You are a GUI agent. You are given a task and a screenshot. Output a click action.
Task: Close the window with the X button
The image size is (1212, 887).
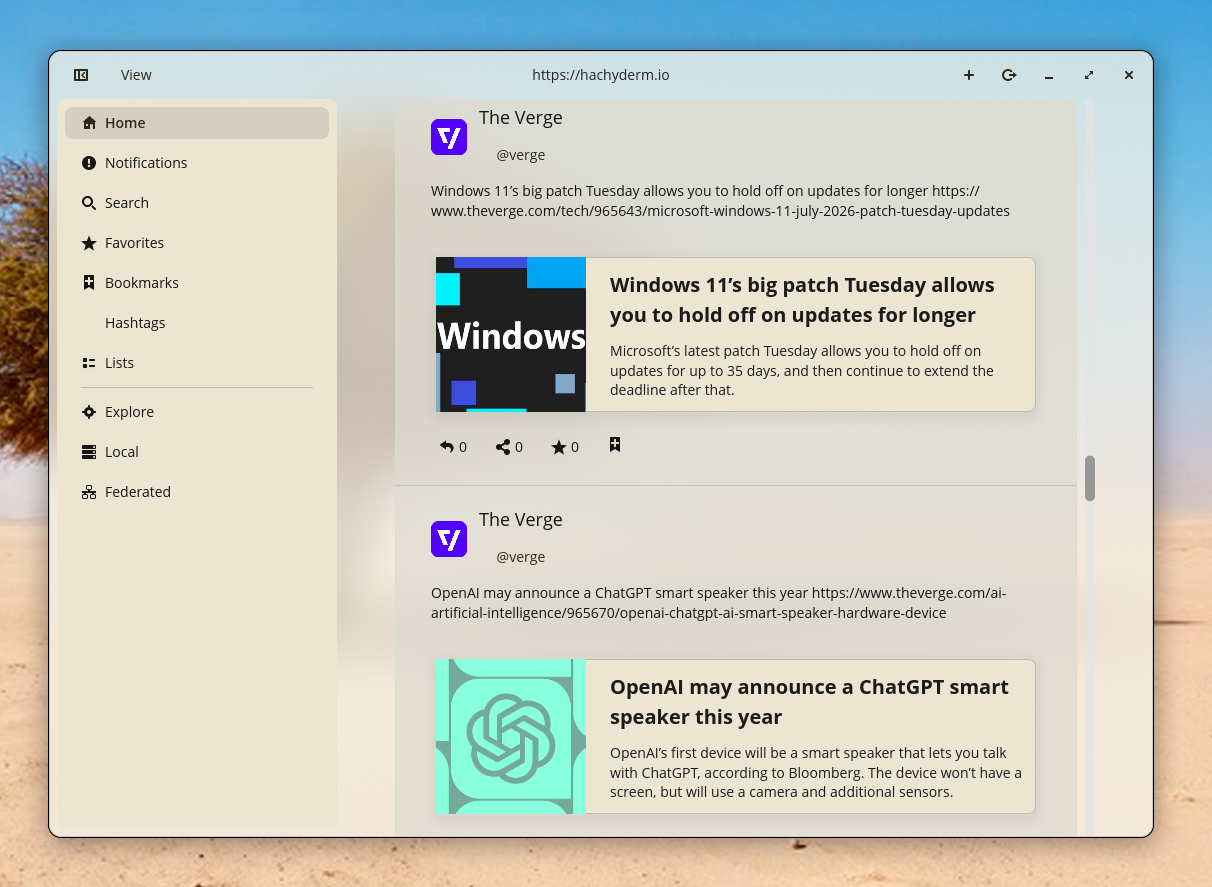pyautogui.click(x=1129, y=75)
